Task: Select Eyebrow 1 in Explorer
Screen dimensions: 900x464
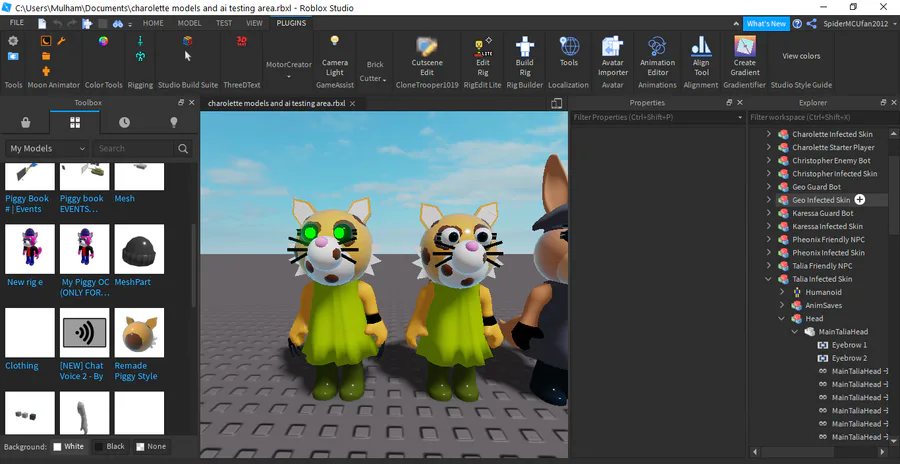Action: click(x=849, y=345)
